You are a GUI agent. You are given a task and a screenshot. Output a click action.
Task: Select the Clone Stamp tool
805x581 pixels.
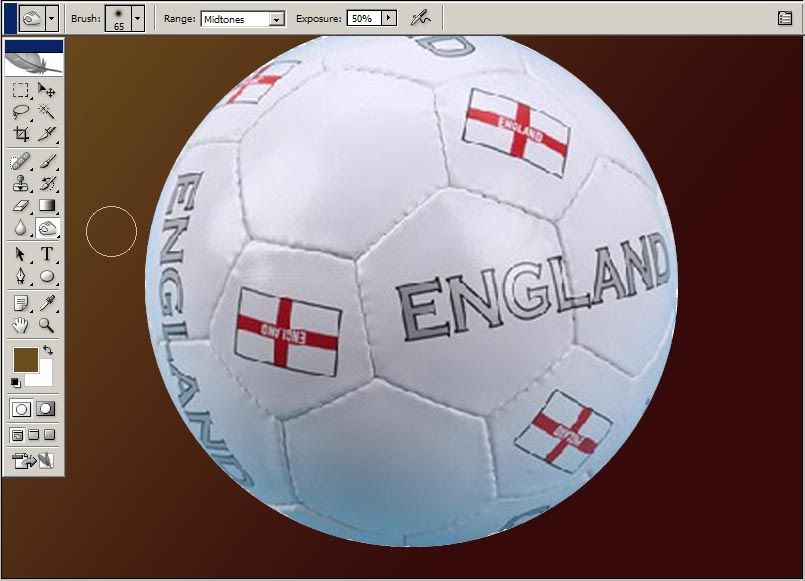pyautogui.click(x=21, y=183)
